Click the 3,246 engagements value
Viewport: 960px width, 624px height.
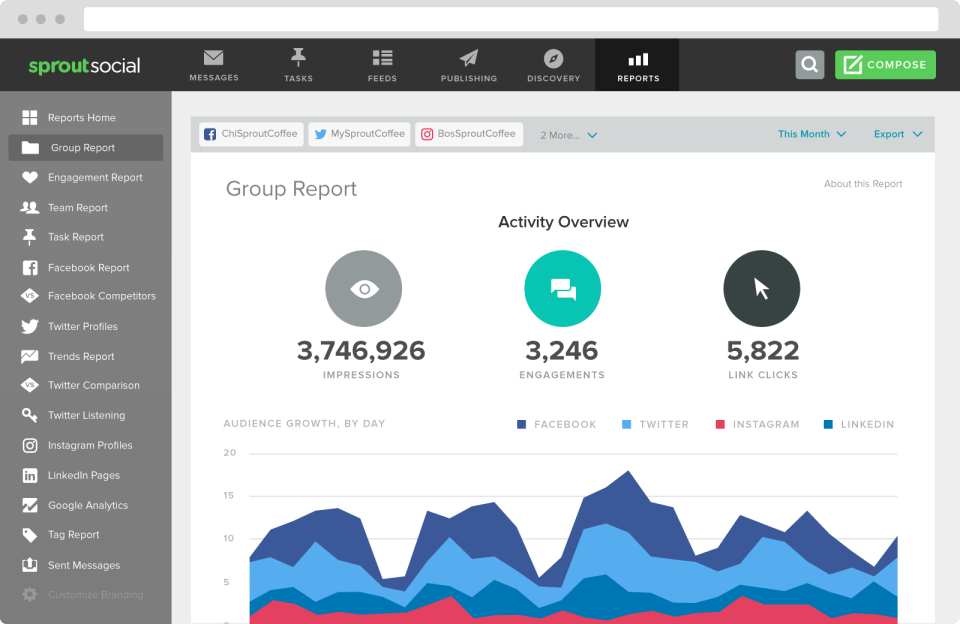(561, 351)
